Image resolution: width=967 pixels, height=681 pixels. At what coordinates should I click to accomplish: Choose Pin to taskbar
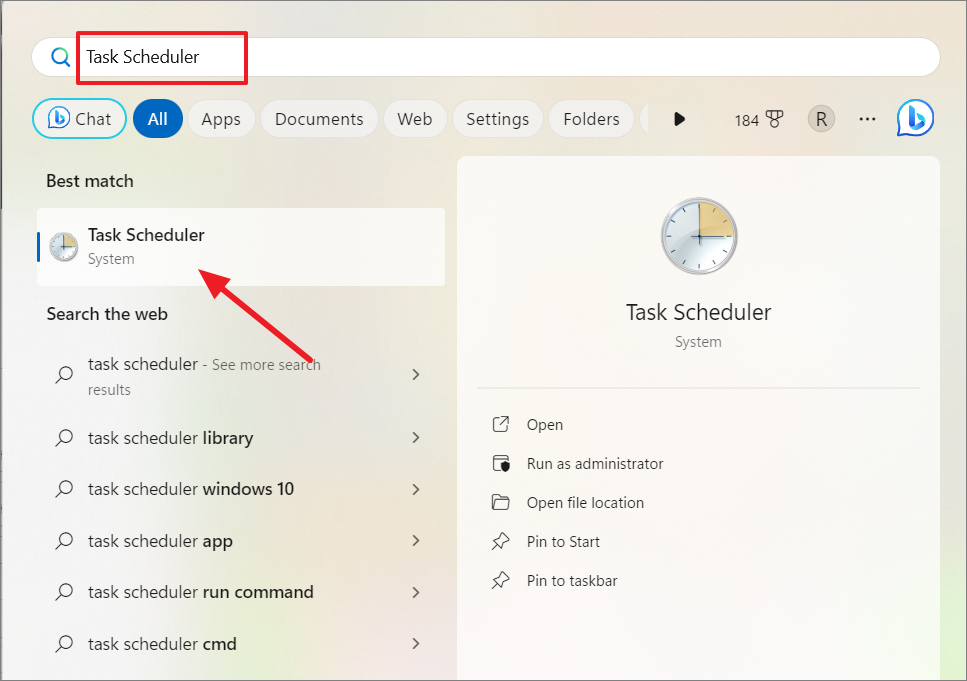click(572, 580)
